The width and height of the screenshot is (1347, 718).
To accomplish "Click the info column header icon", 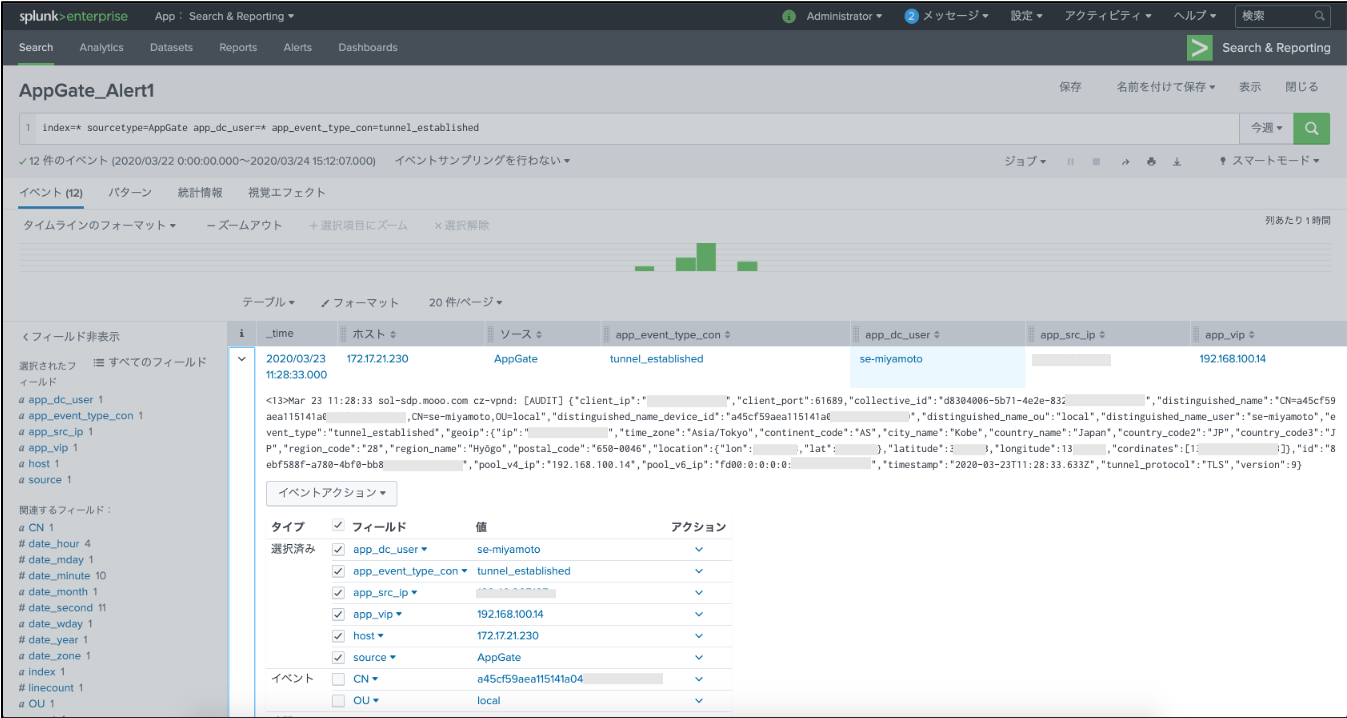I will pyautogui.click(x=241, y=333).
